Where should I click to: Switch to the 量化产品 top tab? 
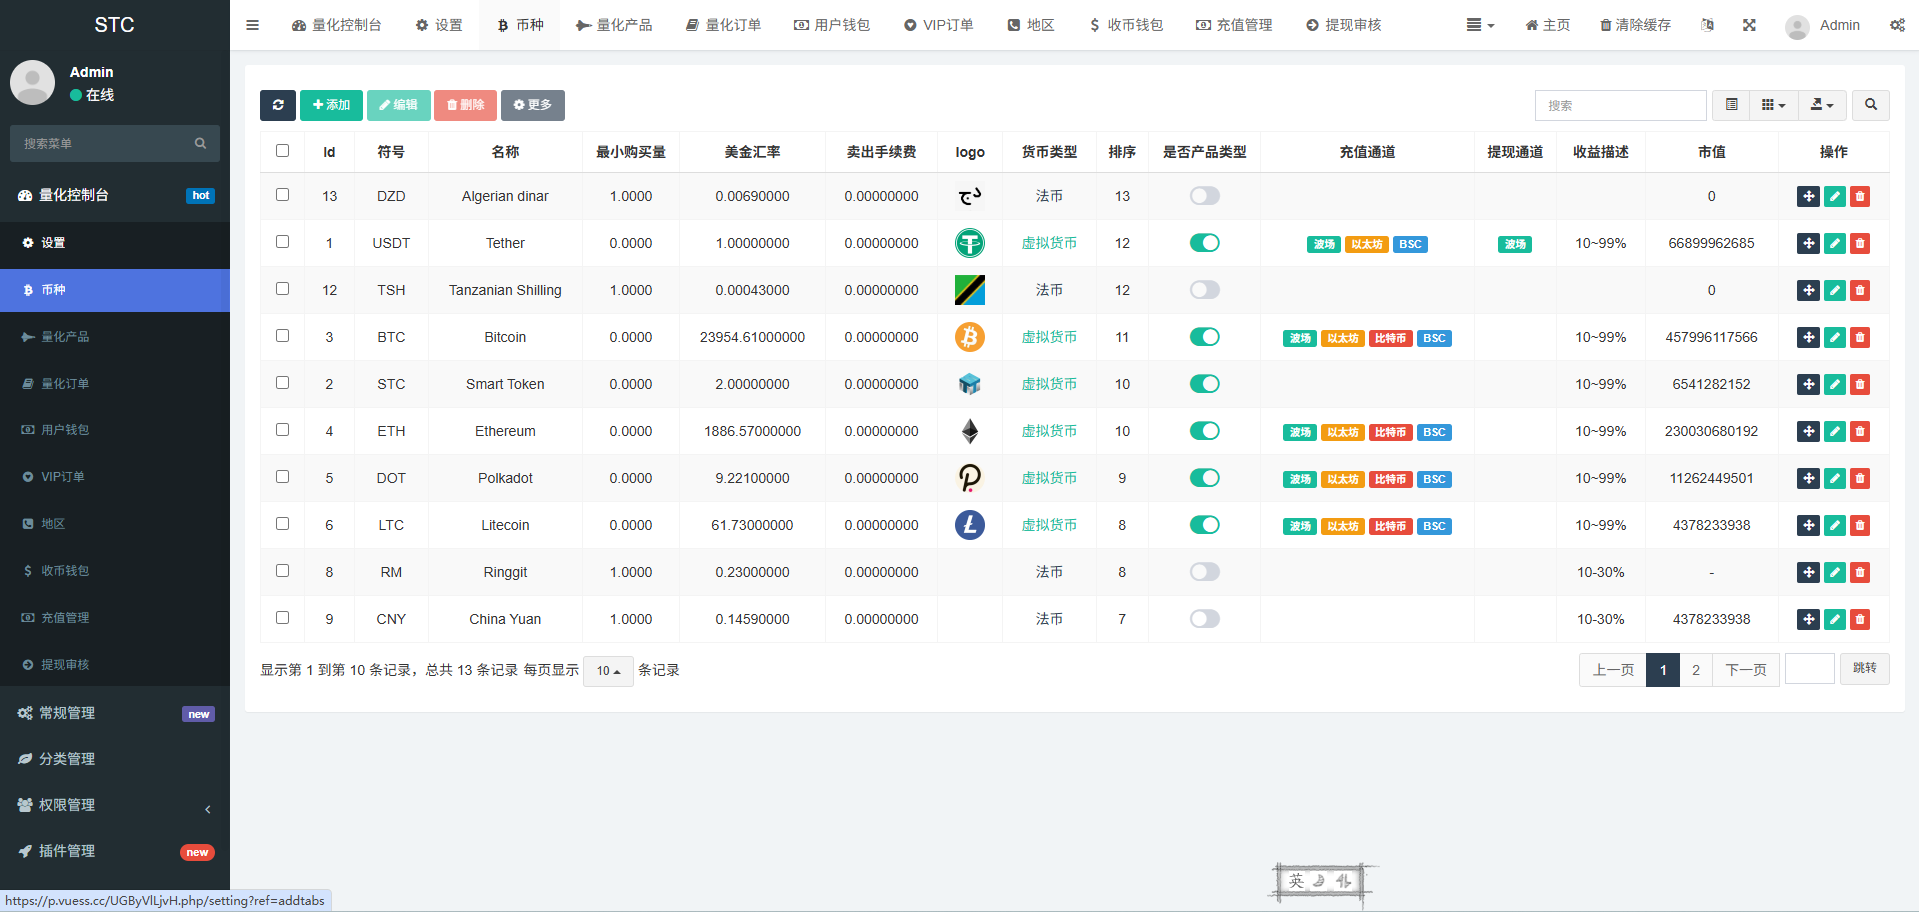click(x=614, y=25)
